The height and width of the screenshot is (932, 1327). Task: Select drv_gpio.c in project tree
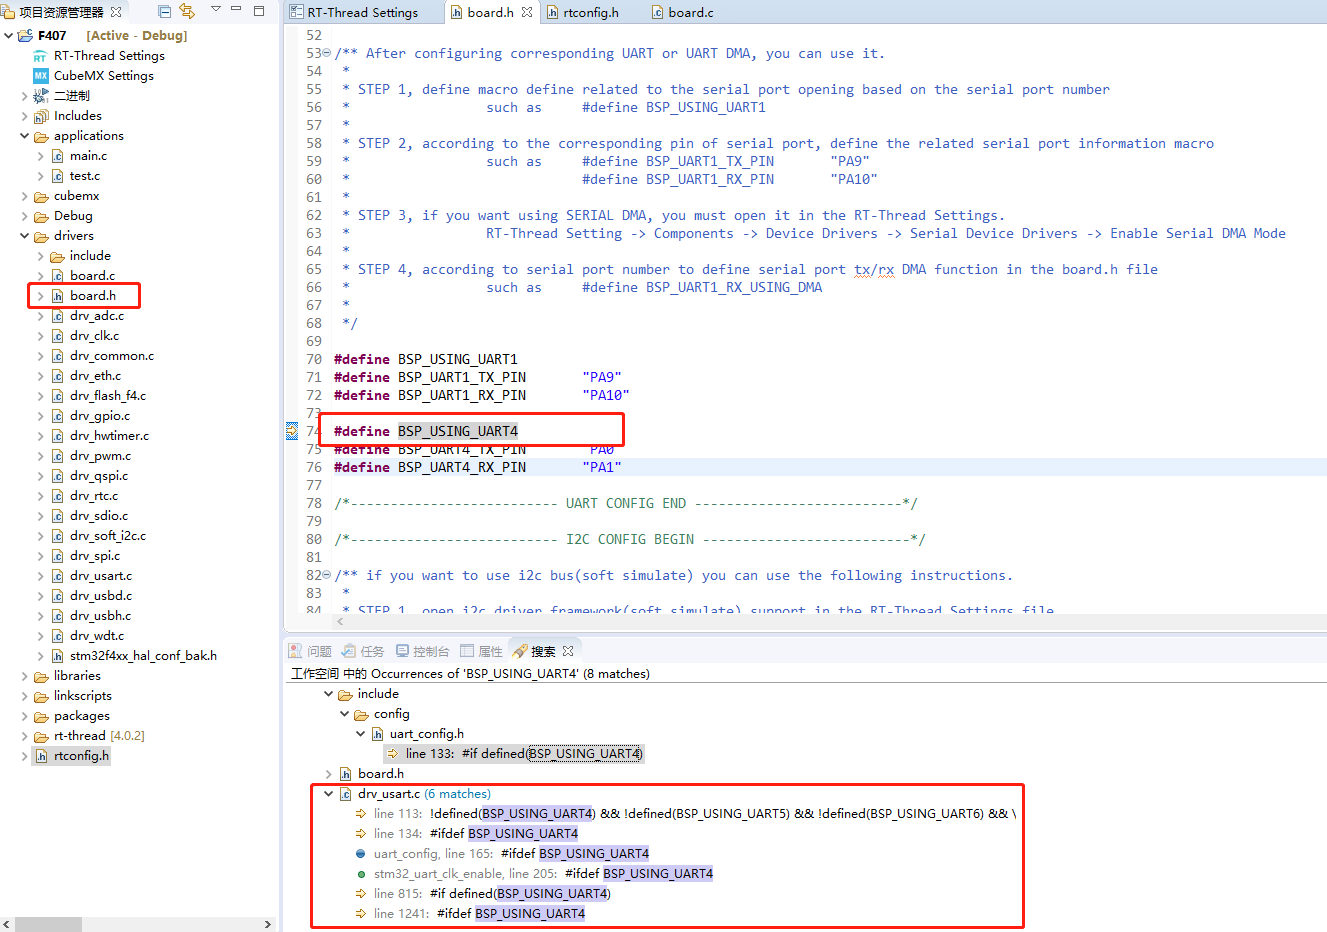coord(100,416)
